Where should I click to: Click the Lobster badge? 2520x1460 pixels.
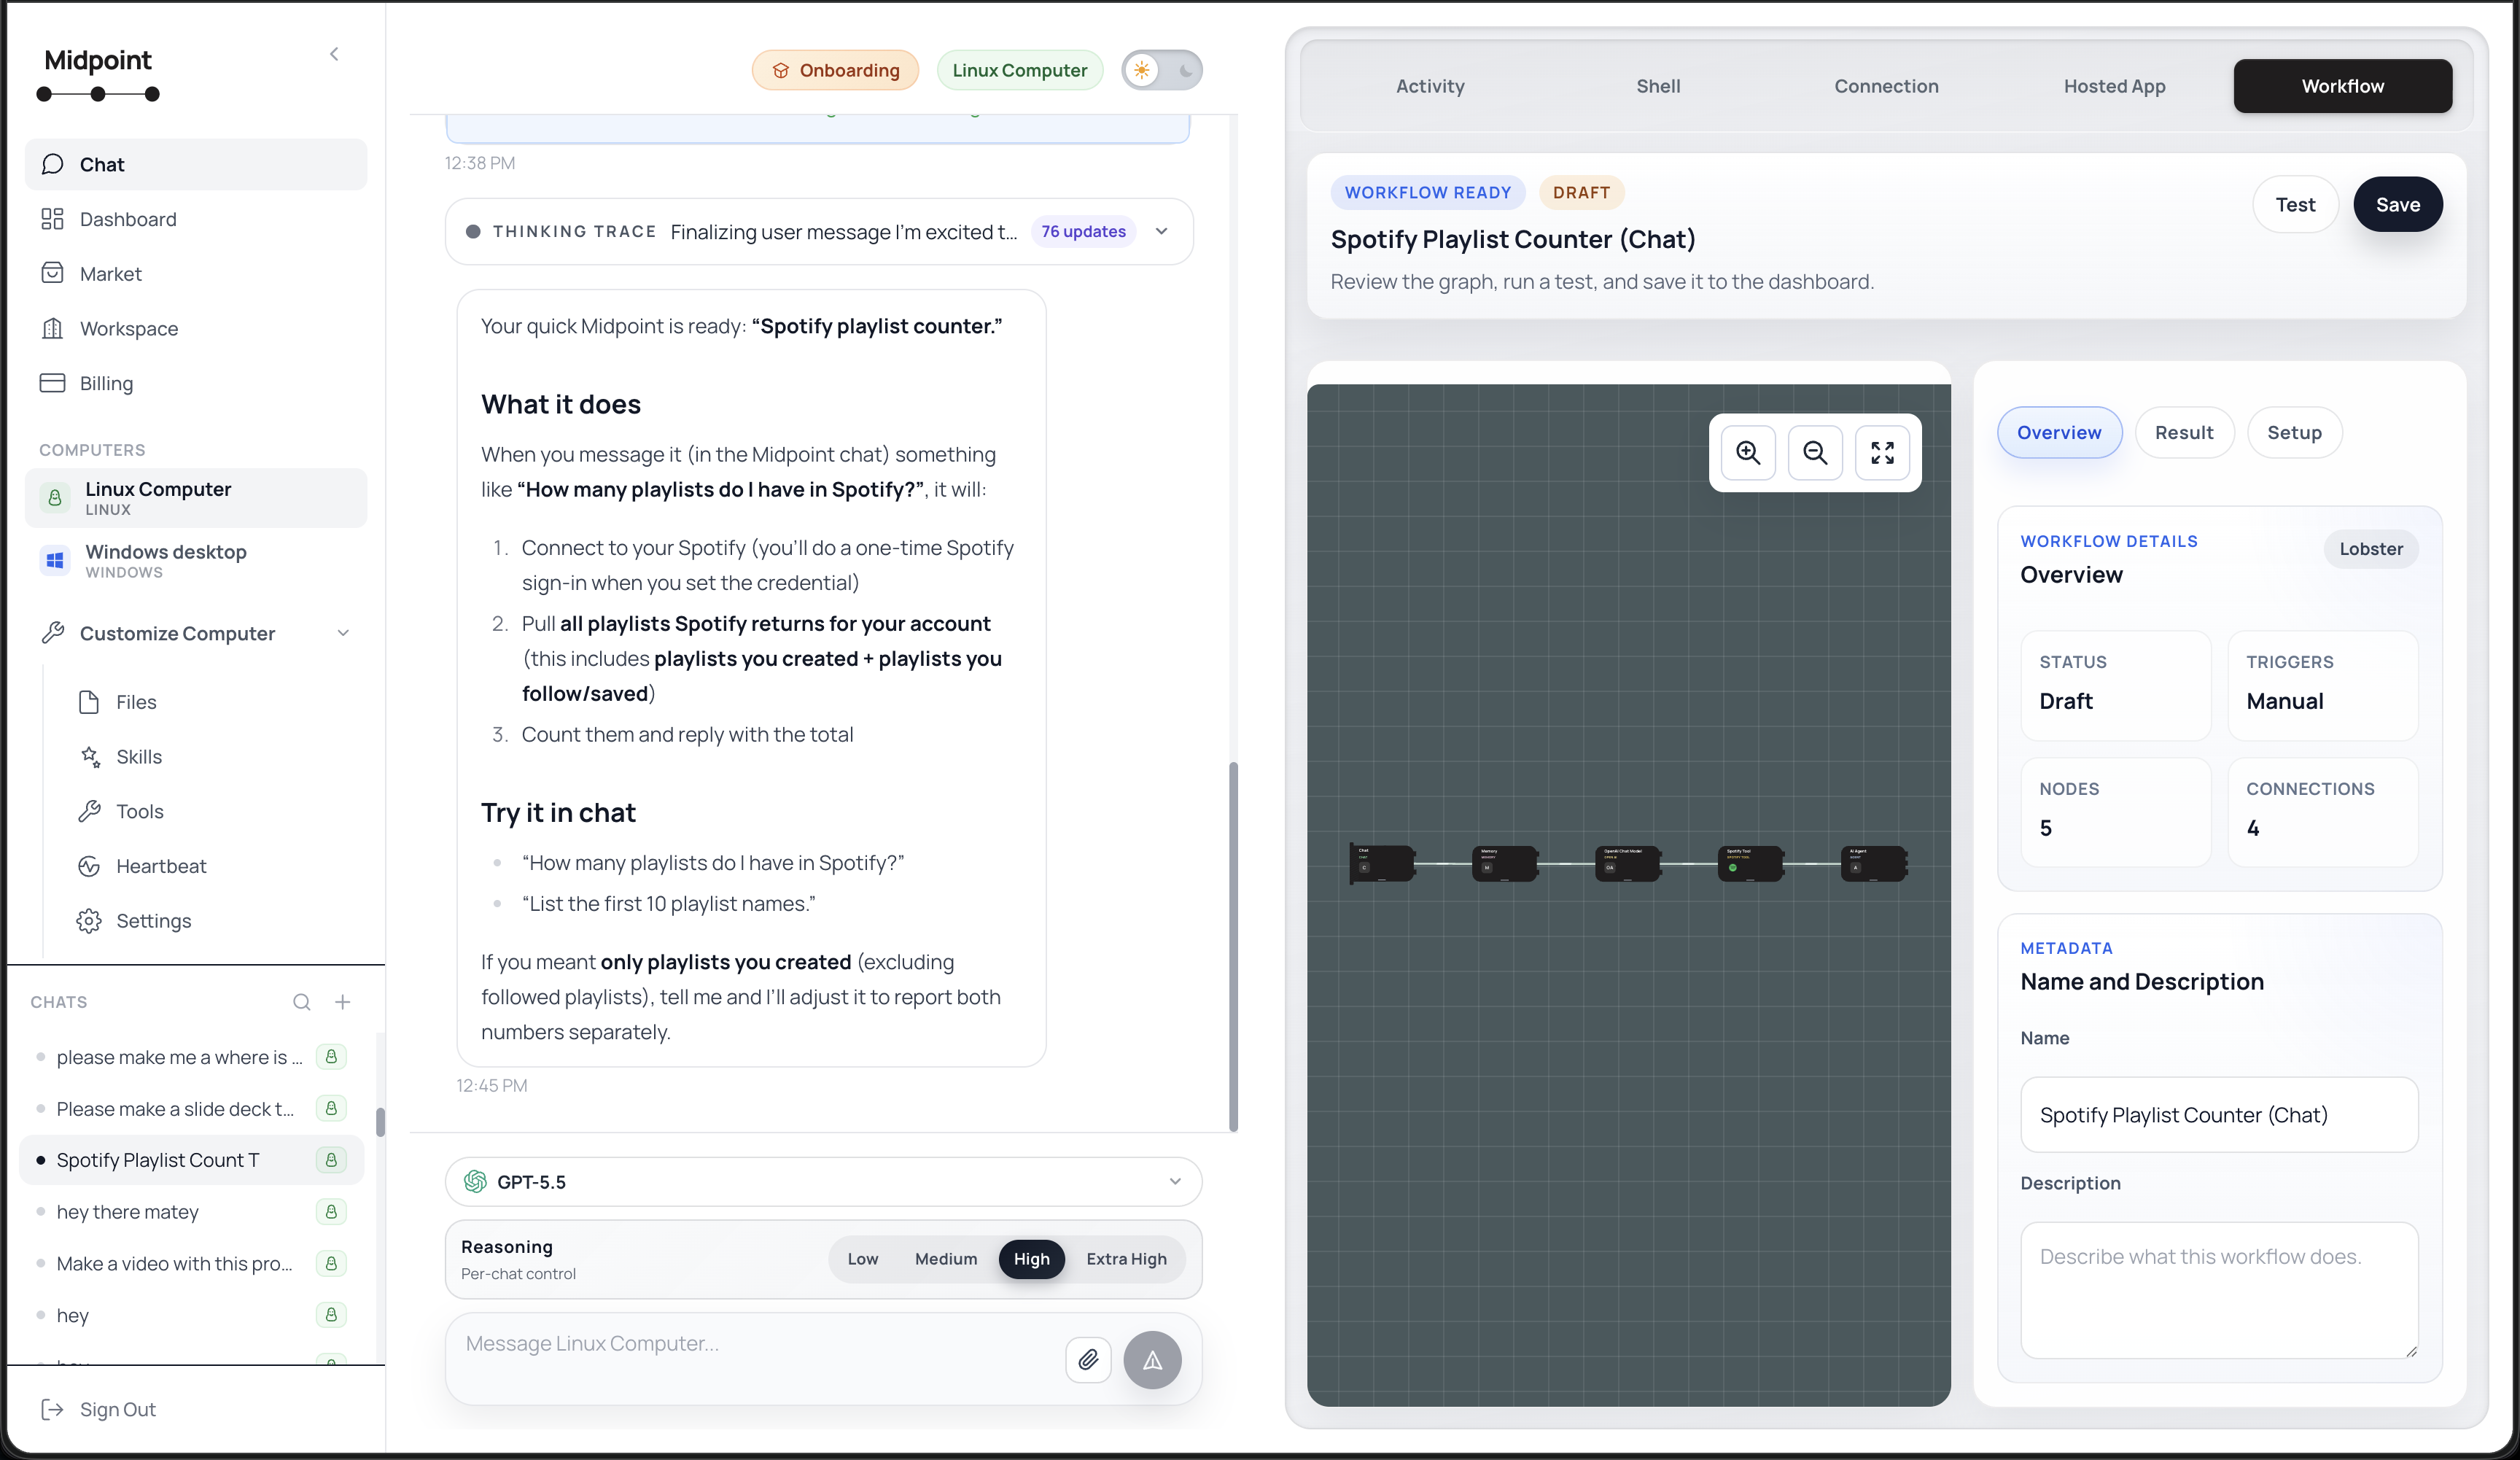(x=2371, y=549)
